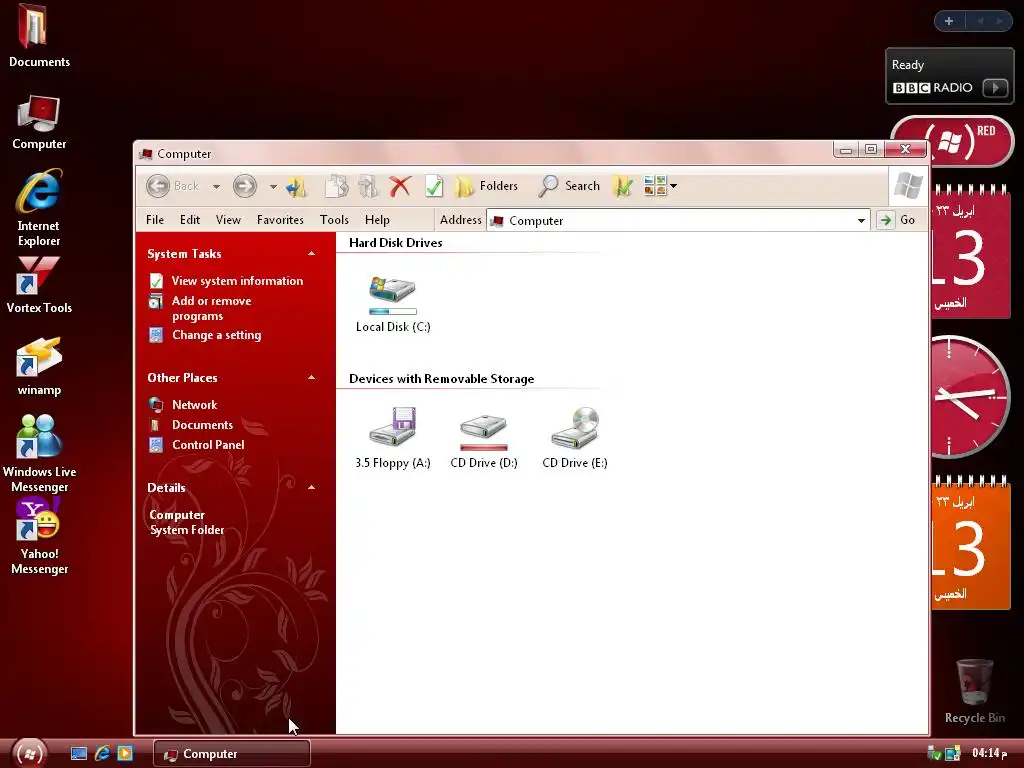
Task: Select the CD Drive (E:) icon
Action: pyautogui.click(x=575, y=438)
